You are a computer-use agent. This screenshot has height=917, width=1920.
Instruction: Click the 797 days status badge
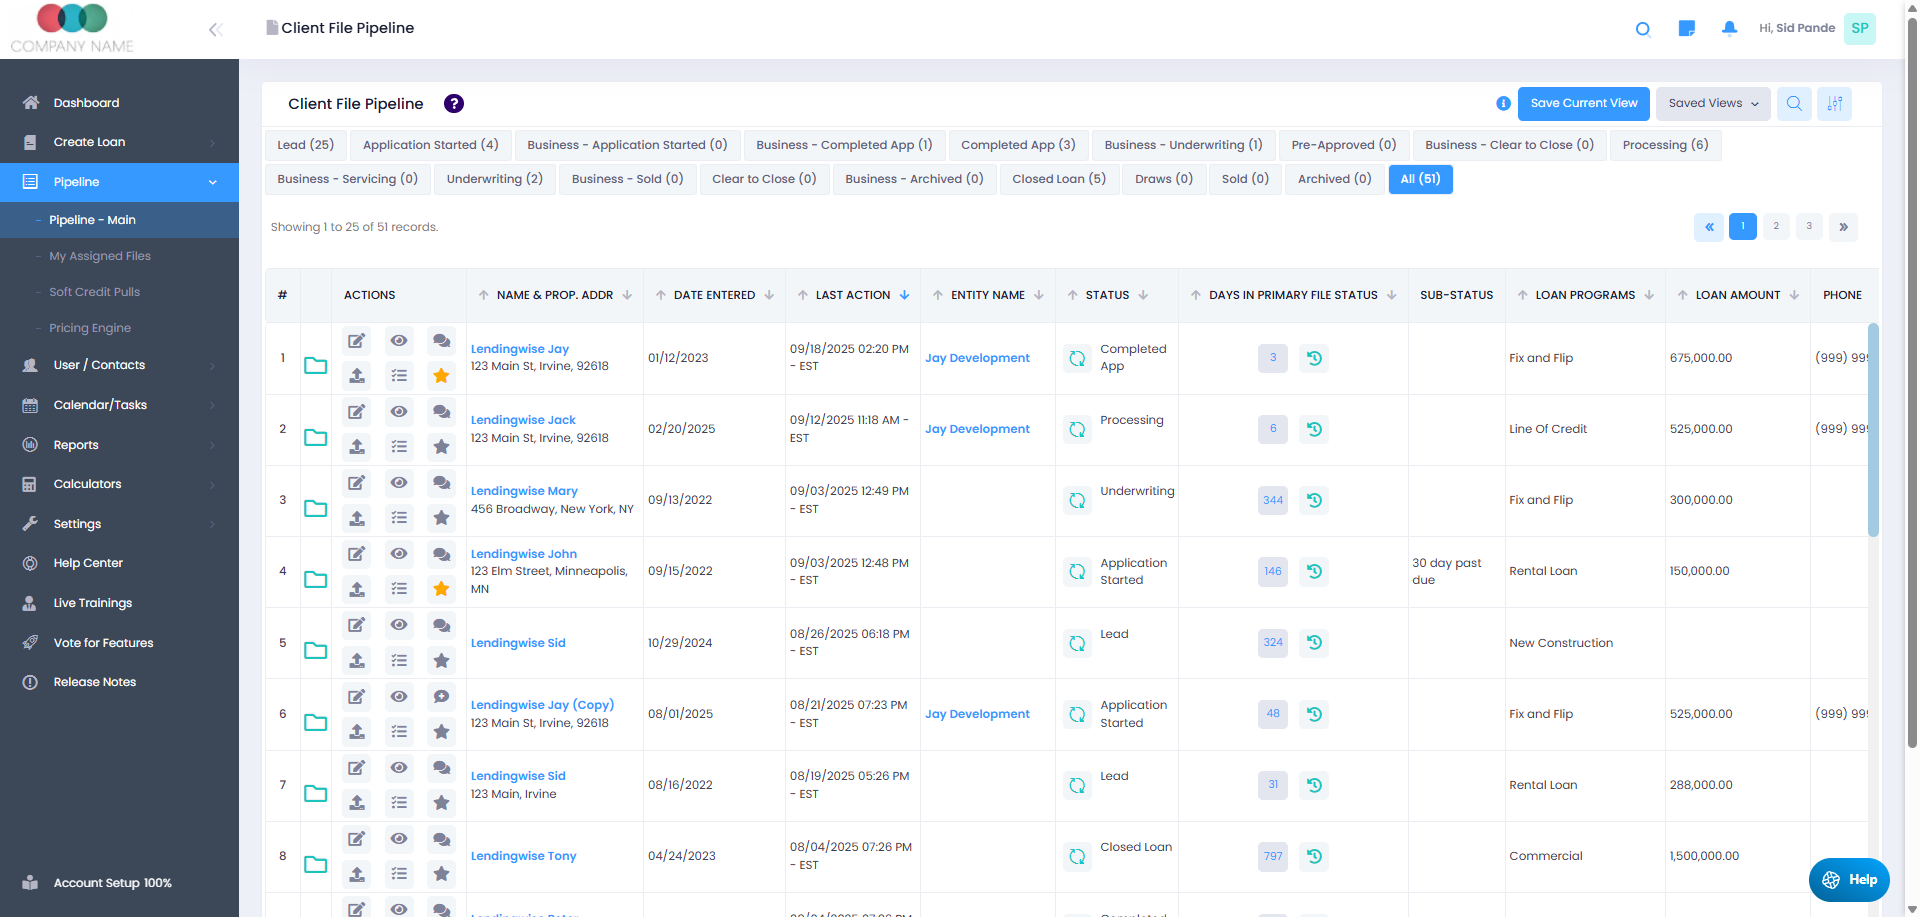1272,856
